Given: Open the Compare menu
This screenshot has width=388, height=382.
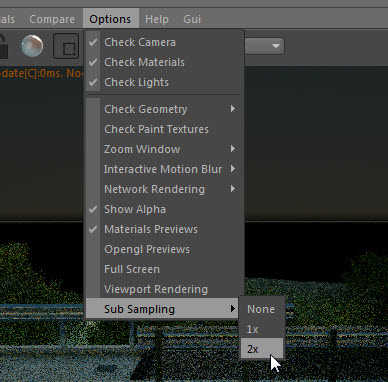Looking at the screenshot, I should coord(52,19).
